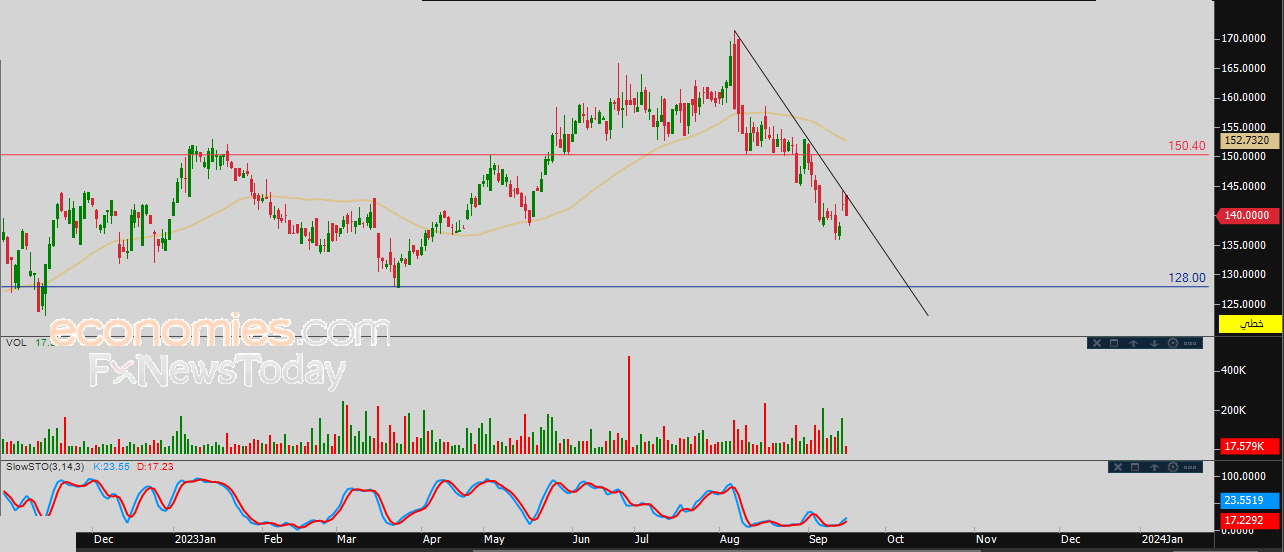Close the VOL indicator panel
Viewport: 1284px width, 552px height.
click(x=1095, y=343)
